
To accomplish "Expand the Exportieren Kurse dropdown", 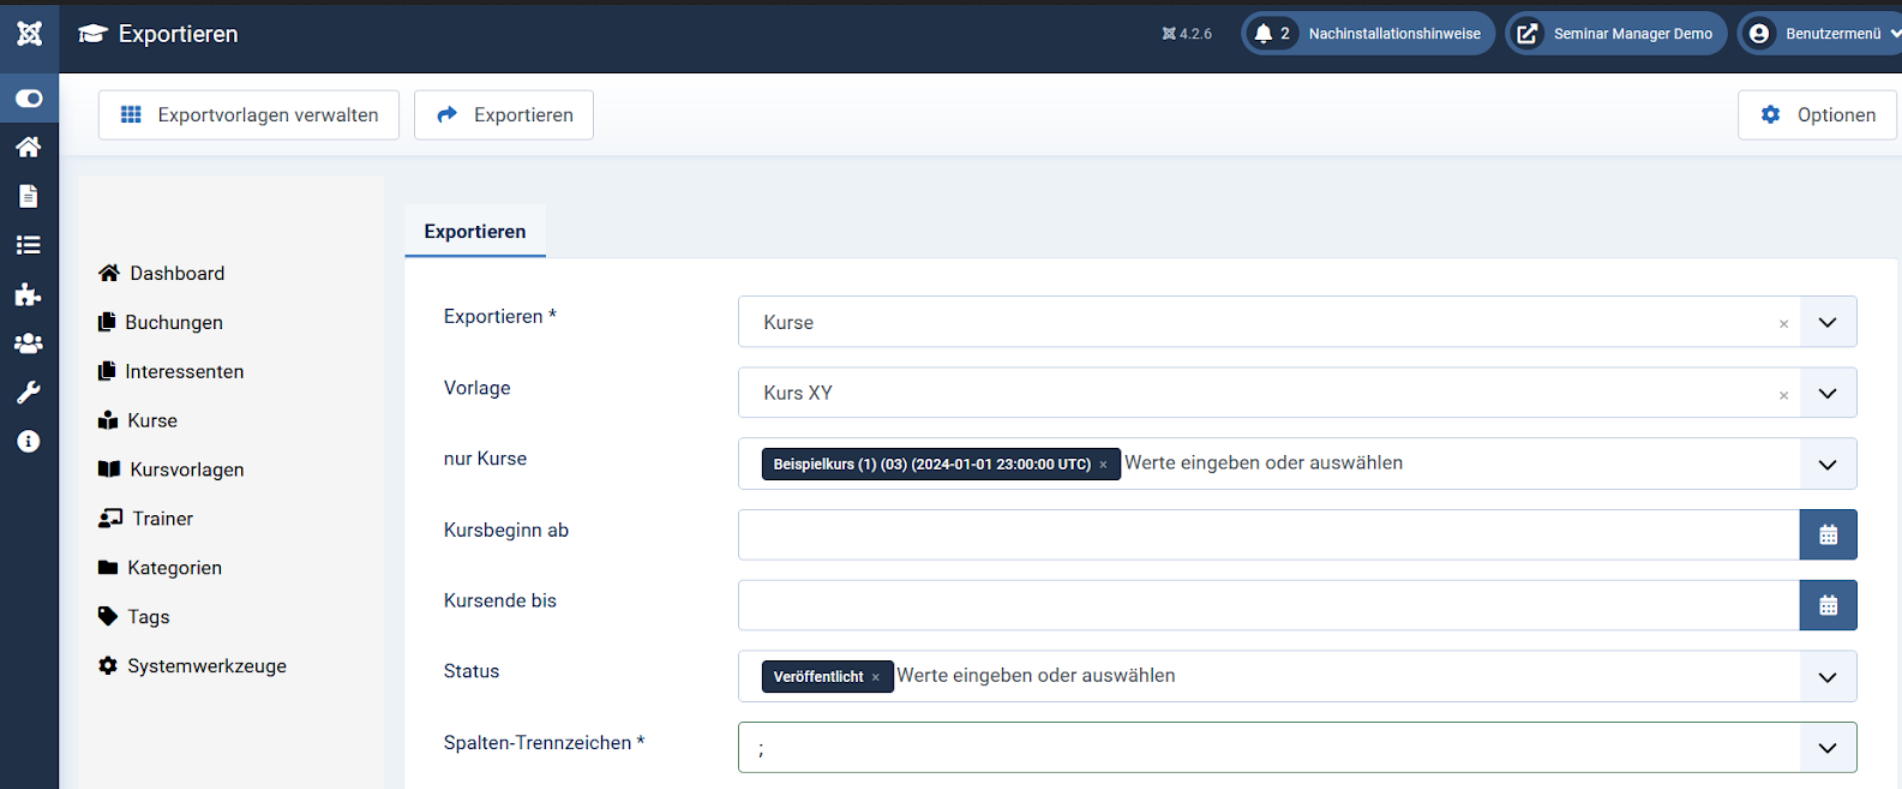I will pos(1827,322).
